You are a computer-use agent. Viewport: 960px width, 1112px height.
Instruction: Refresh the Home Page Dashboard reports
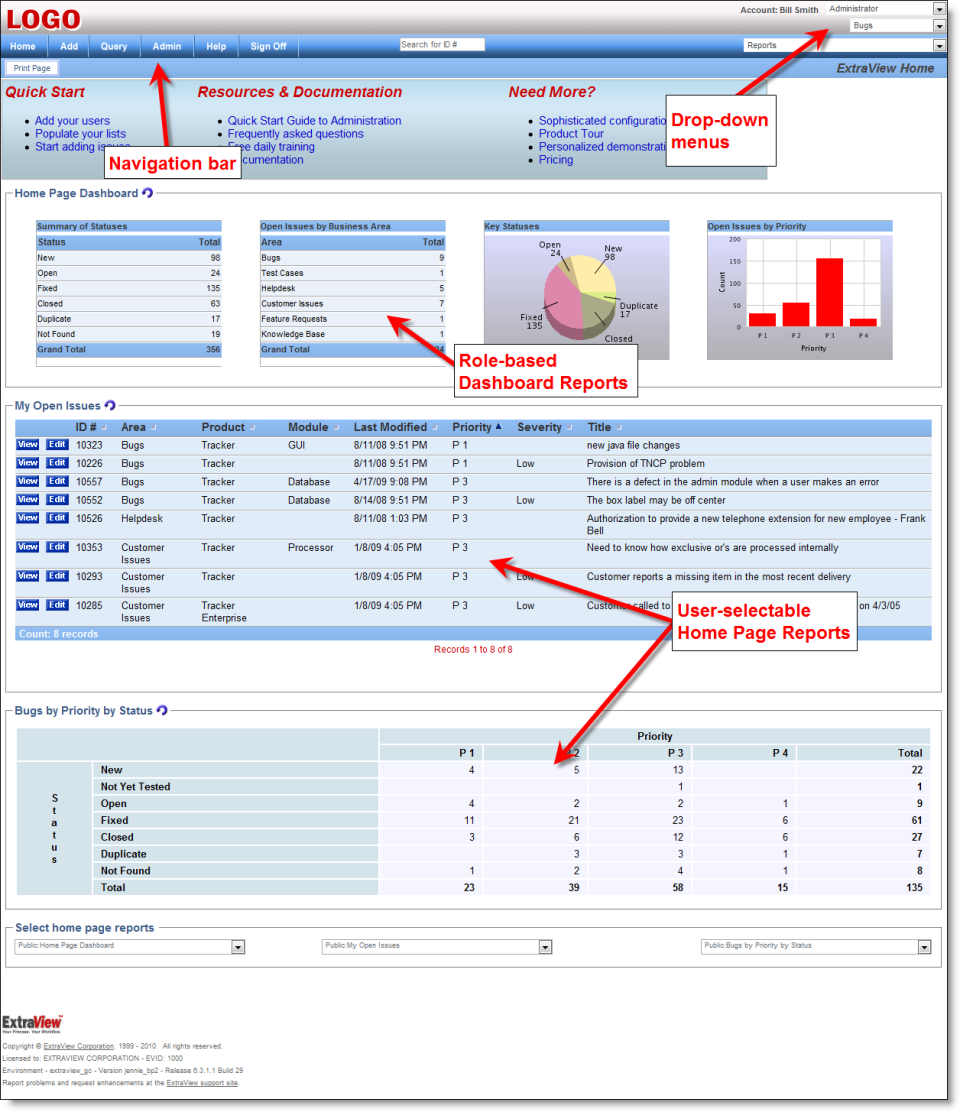click(x=146, y=192)
